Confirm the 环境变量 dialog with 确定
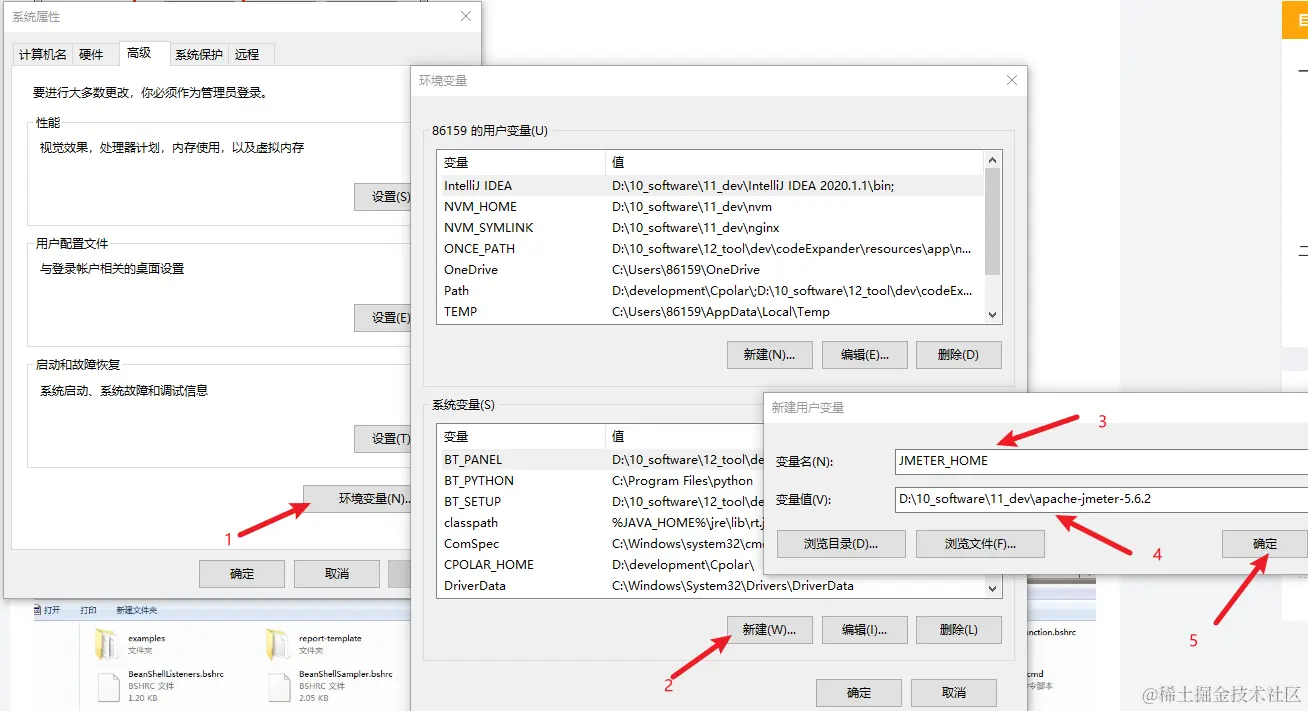The width and height of the screenshot is (1308, 711). pos(859,693)
